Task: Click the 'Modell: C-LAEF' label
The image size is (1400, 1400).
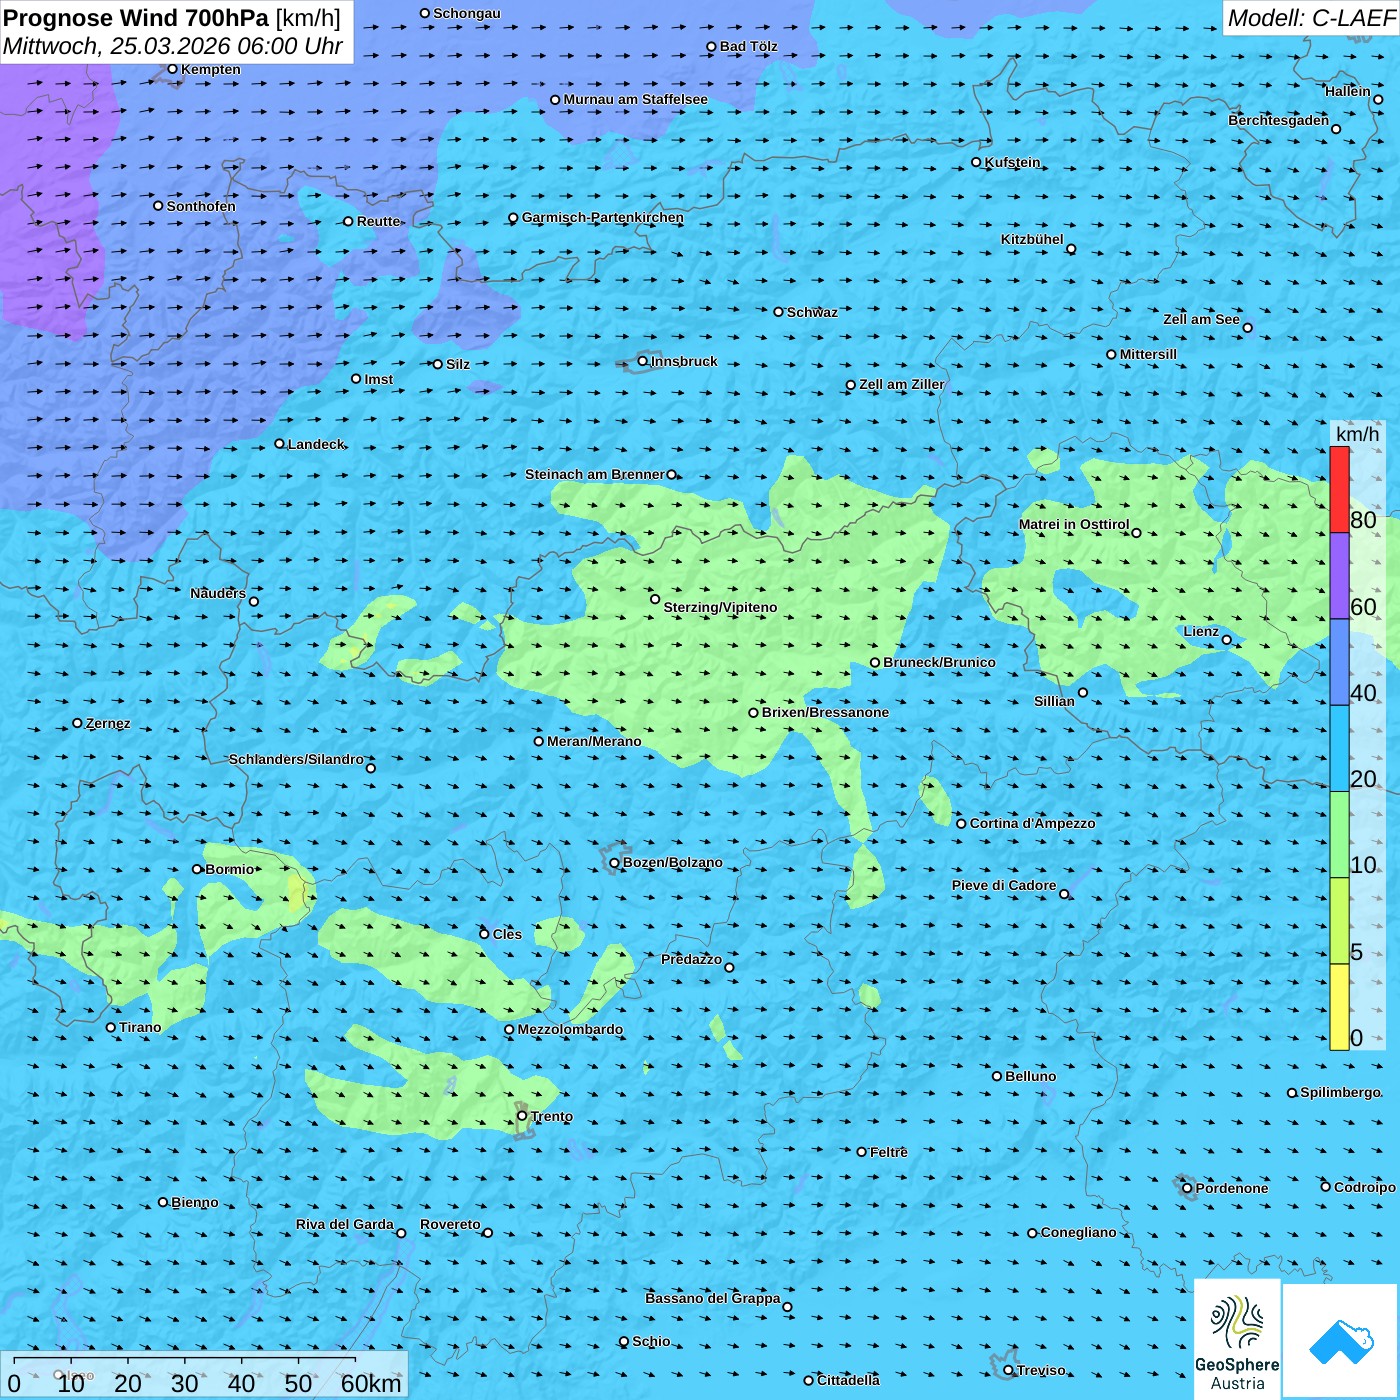Action: coord(1310,18)
